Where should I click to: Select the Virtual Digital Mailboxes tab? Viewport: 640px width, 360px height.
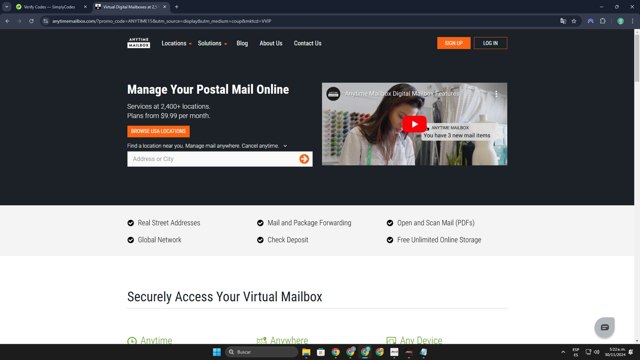pyautogui.click(x=129, y=7)
